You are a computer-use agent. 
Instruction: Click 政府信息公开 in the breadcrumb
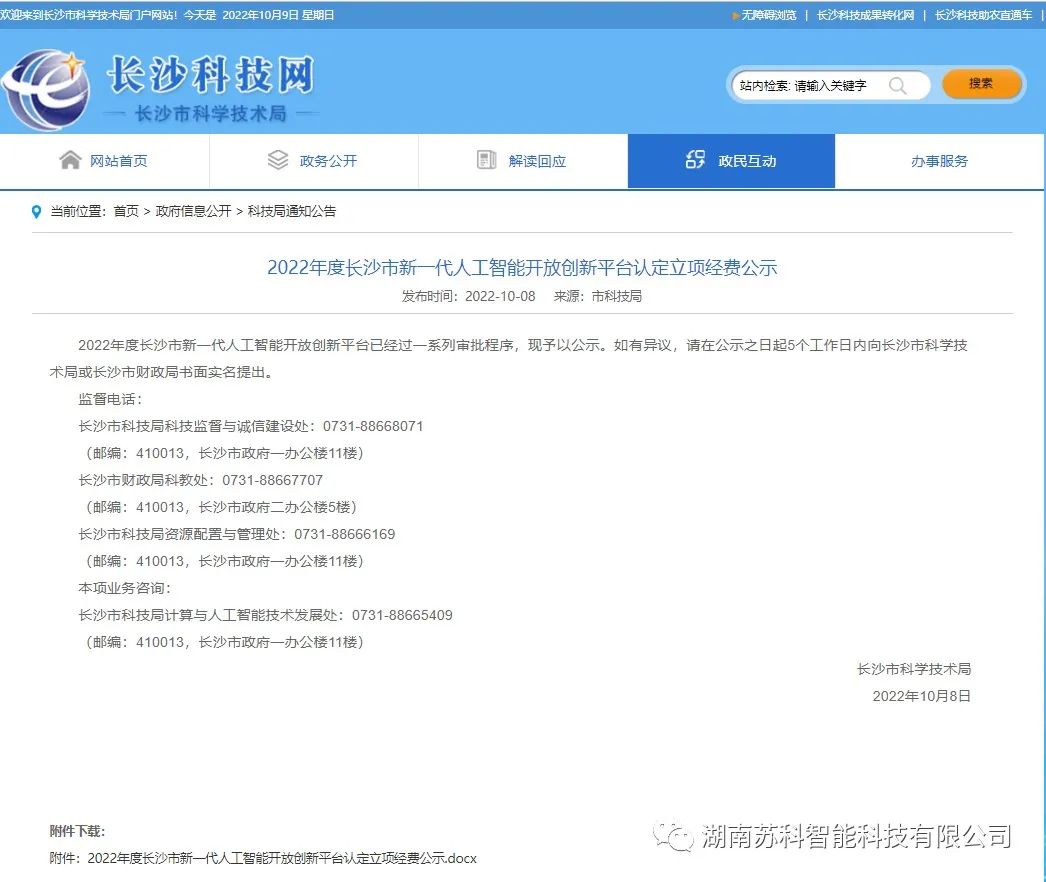pyautogui.click(x=193, y=212)
